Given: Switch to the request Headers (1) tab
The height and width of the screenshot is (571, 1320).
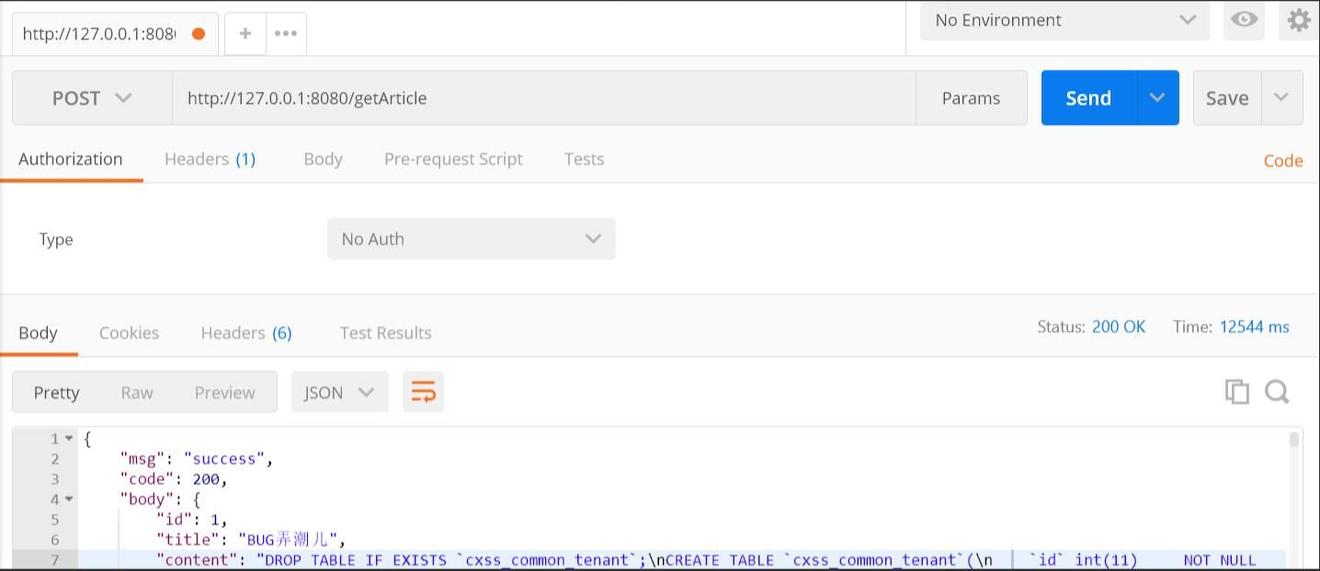Looking at the screenshot, I should point(210,159).
